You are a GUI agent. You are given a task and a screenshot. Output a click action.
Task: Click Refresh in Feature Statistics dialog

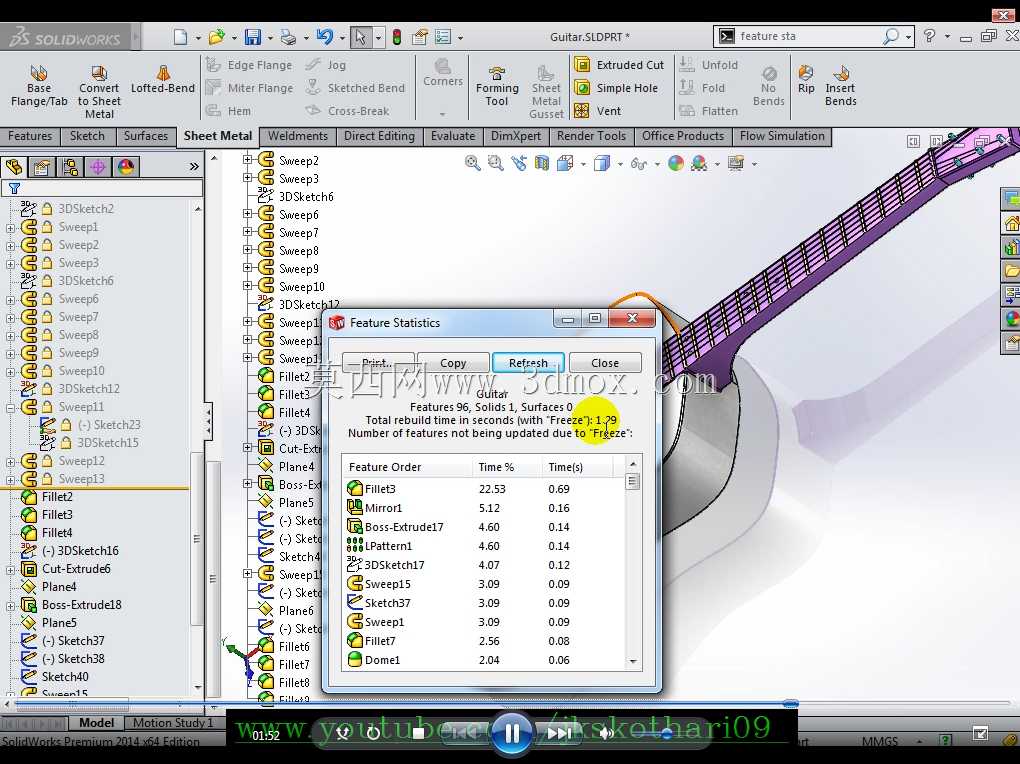pyautogui.click(x=528, y=363)
